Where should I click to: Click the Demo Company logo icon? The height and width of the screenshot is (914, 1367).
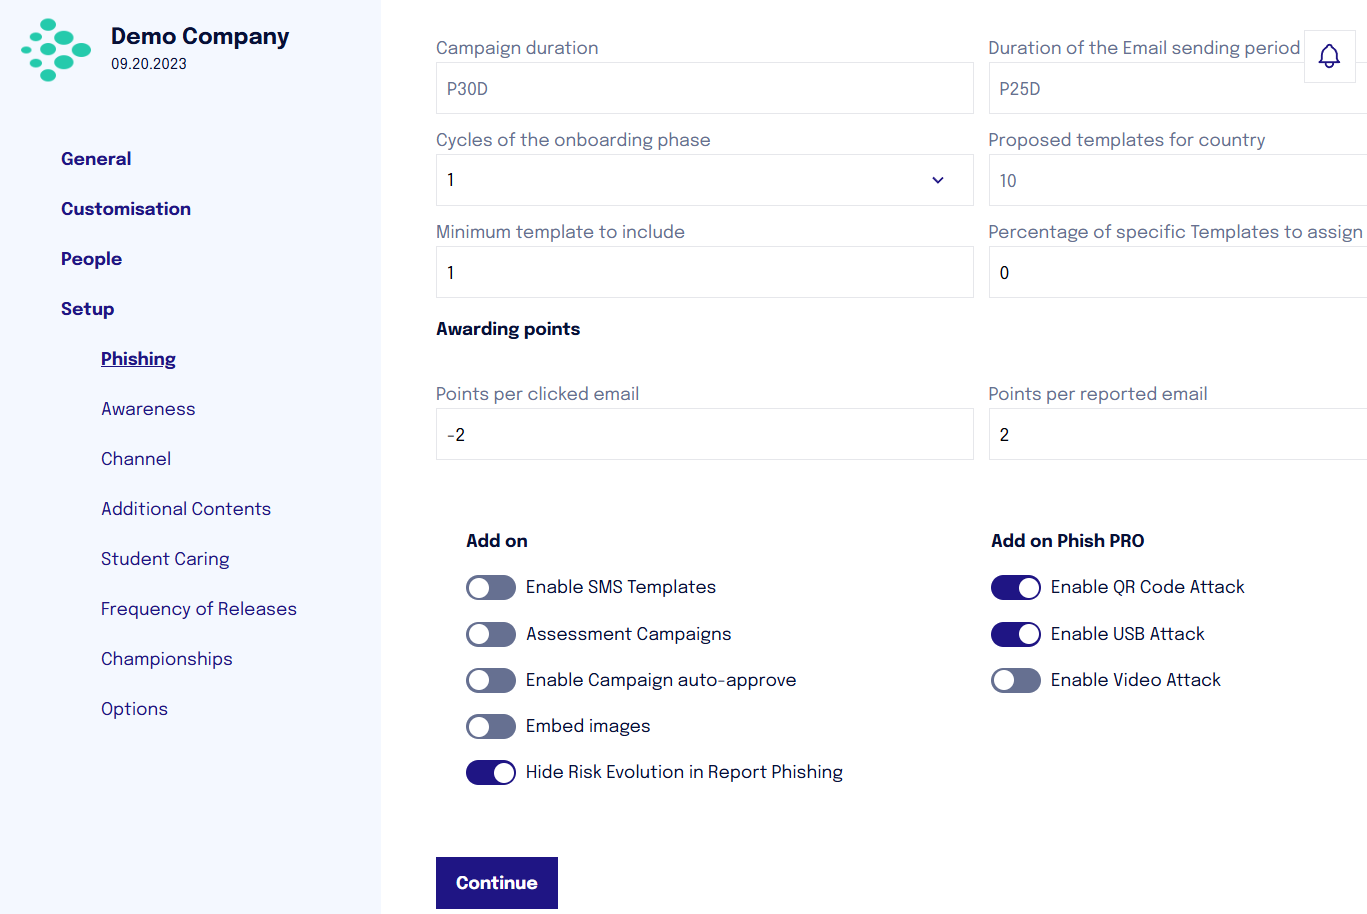[x=56, y=50]
